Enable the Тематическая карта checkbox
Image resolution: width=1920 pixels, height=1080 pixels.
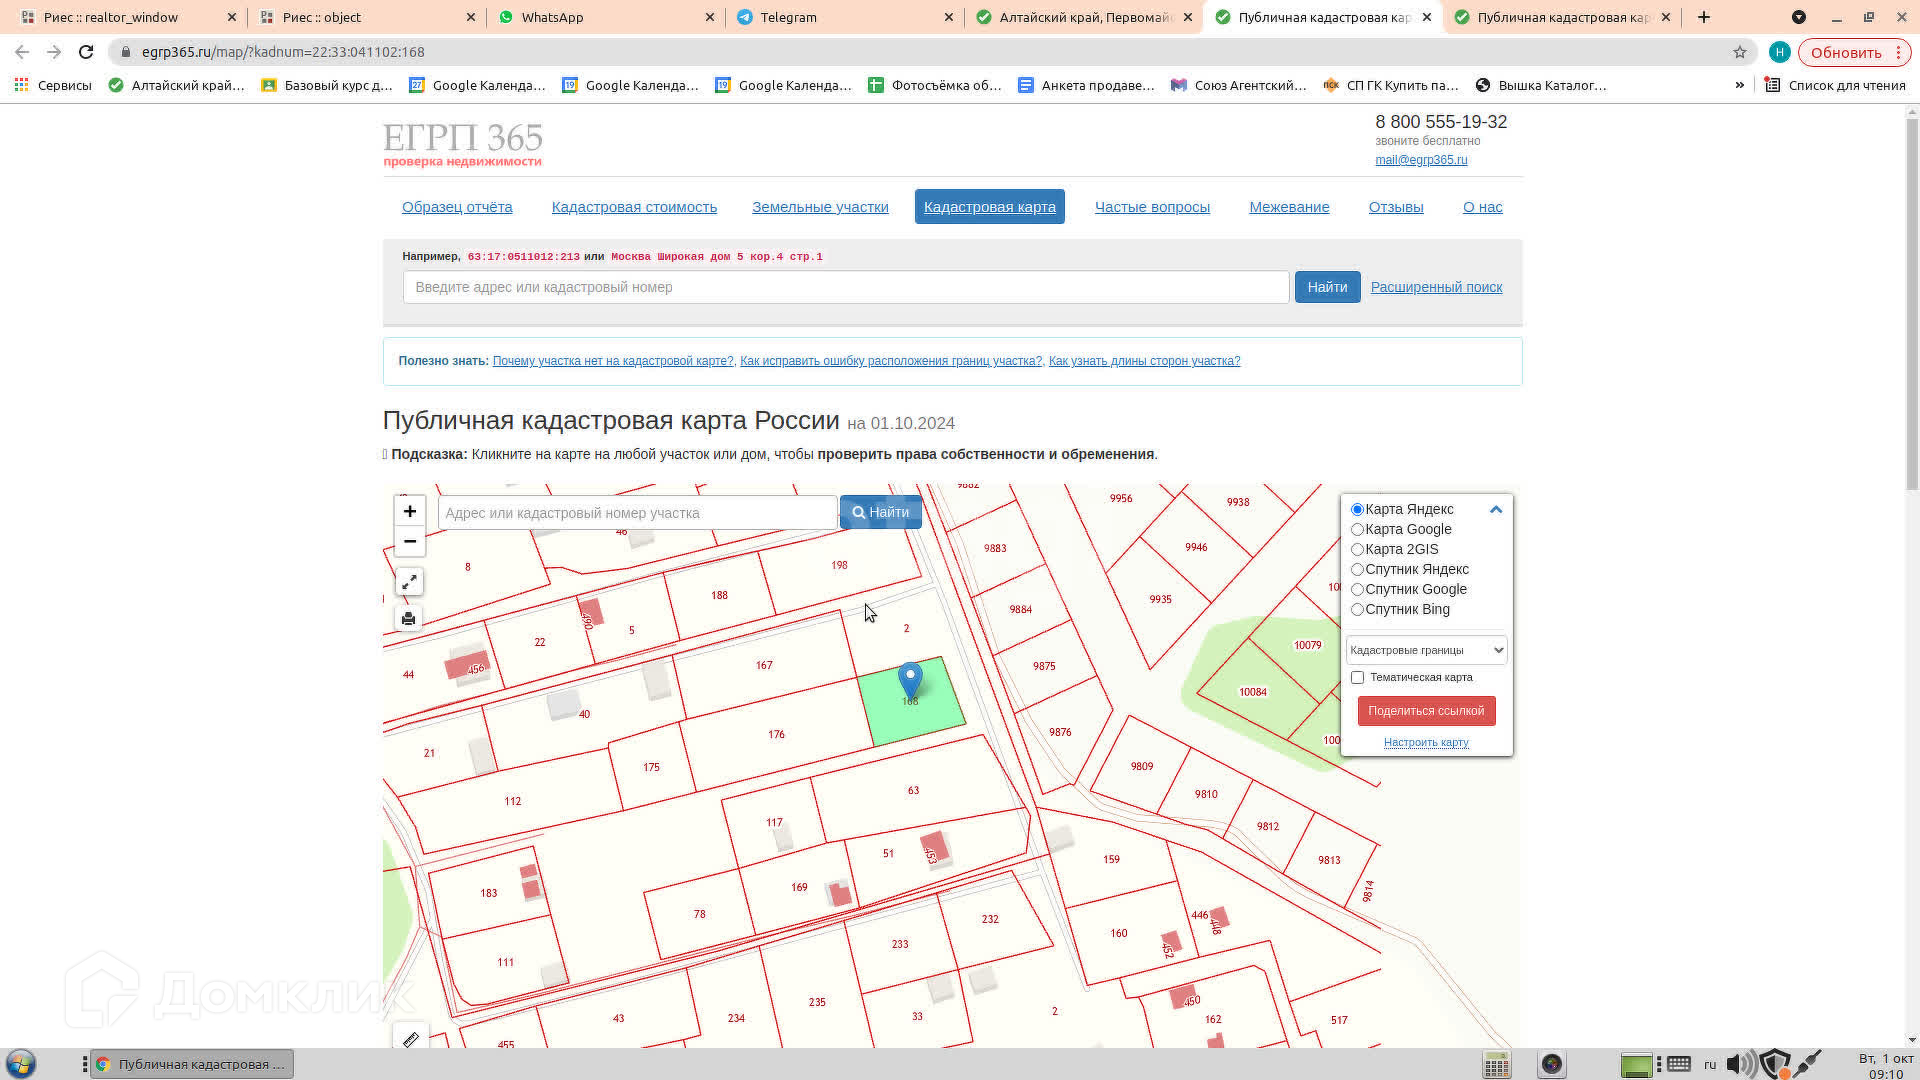[1357, 678]
